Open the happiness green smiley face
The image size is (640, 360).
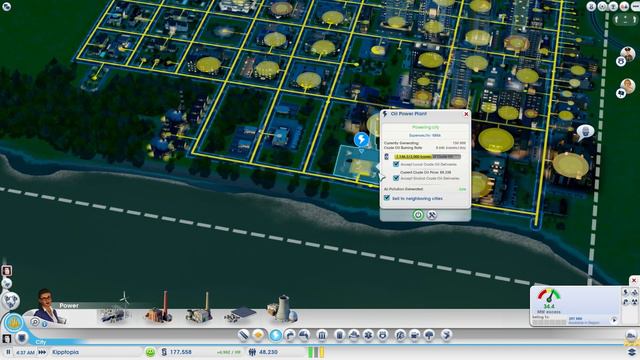[150, 352]
